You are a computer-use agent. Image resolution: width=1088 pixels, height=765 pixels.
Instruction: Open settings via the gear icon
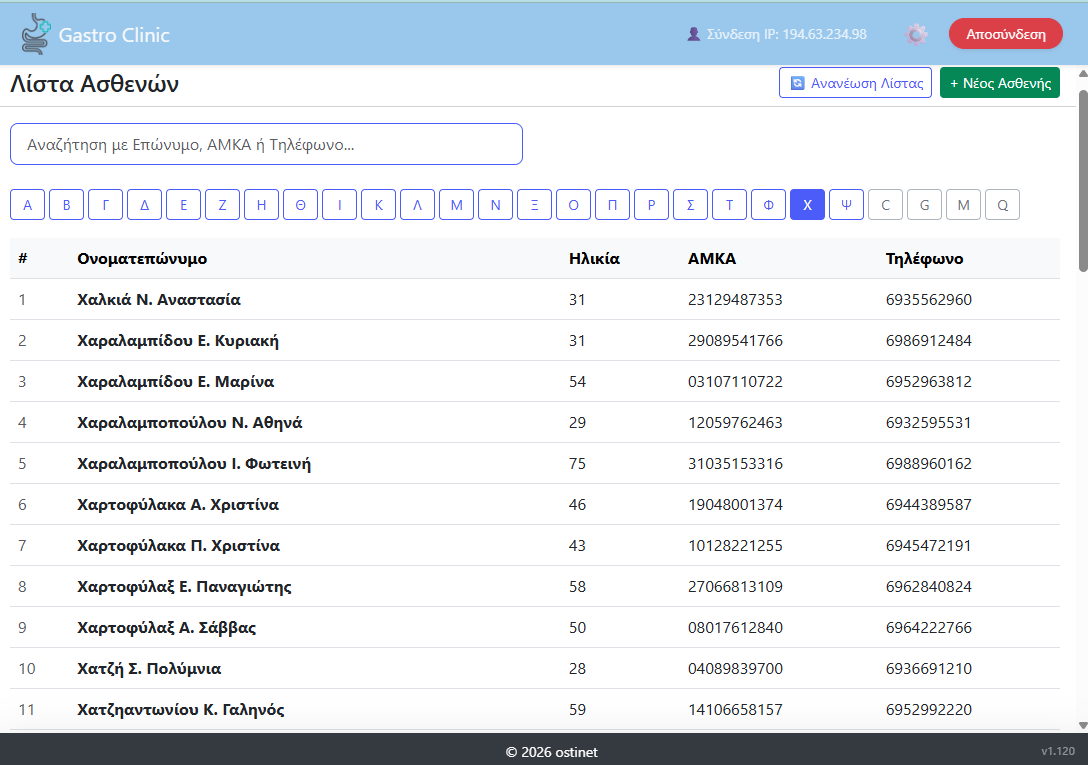click(x=916, y=34)
